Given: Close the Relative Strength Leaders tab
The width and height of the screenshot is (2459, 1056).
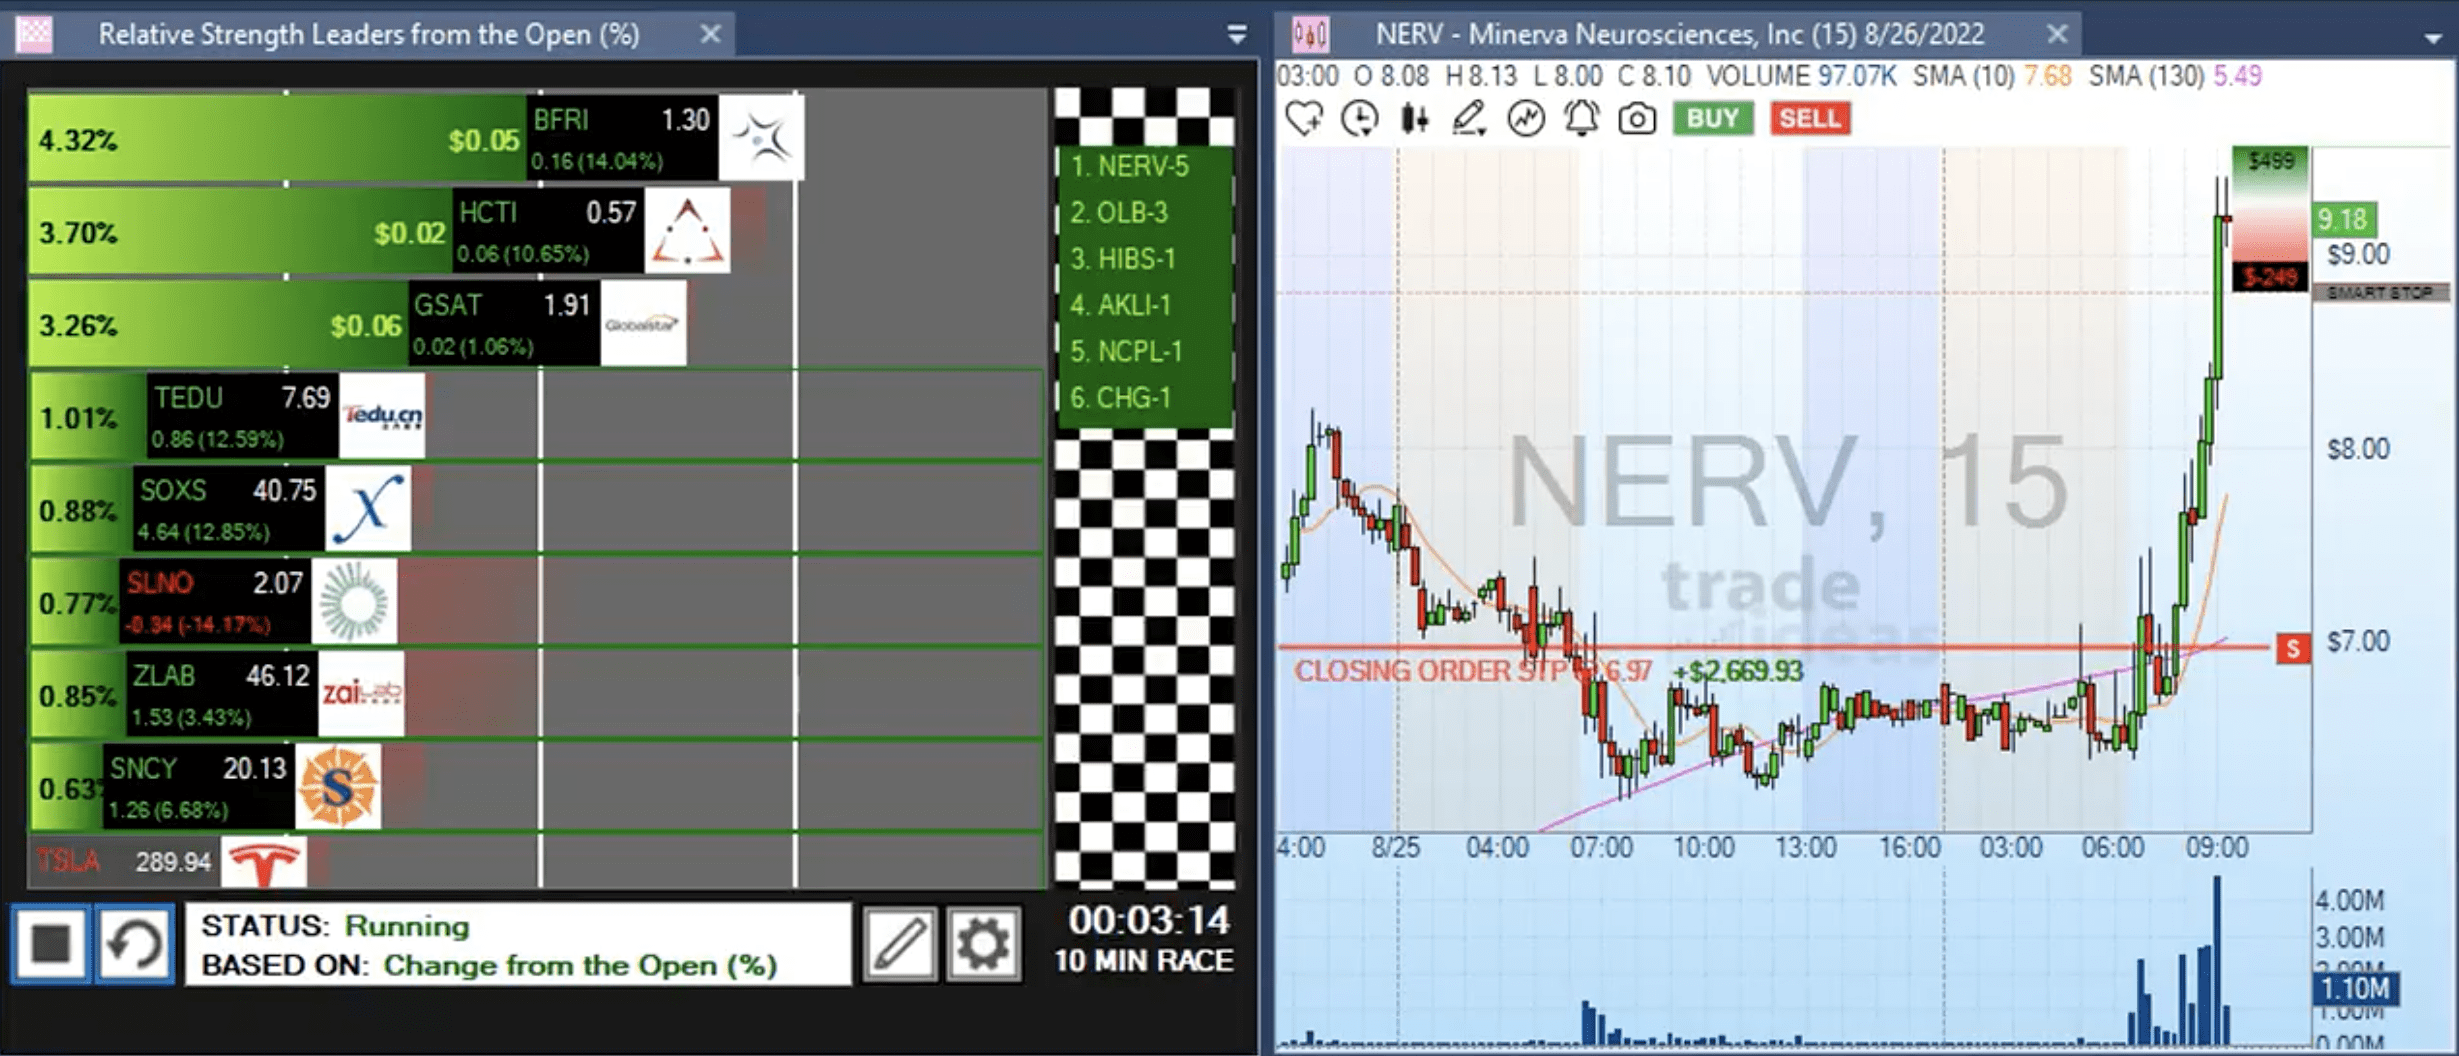Looking at the screenshot, I should pos(710,34).
